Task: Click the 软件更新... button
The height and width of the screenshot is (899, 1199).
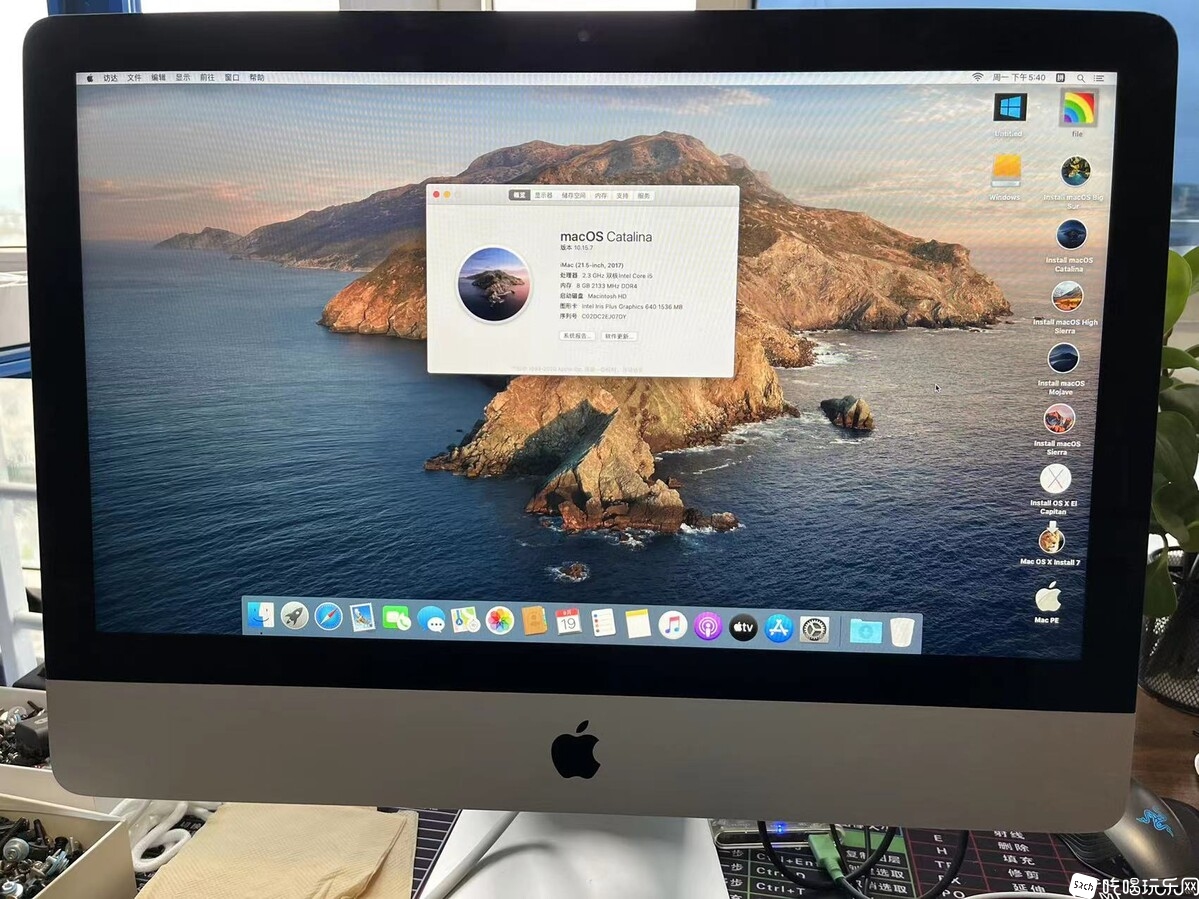Action: (x=619, y=336)
